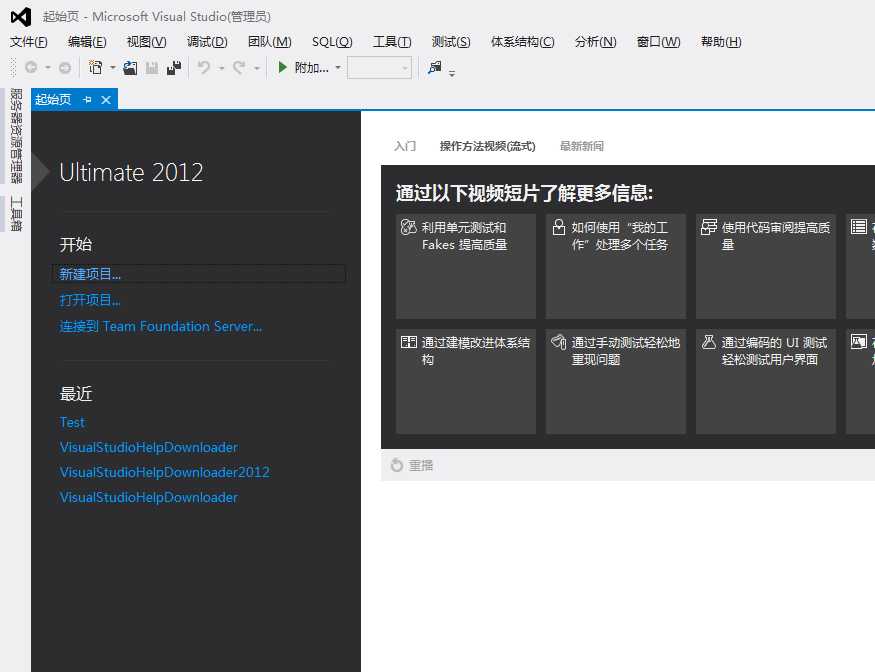Click the 新建项目... link
875x672 pixels.
90,274
